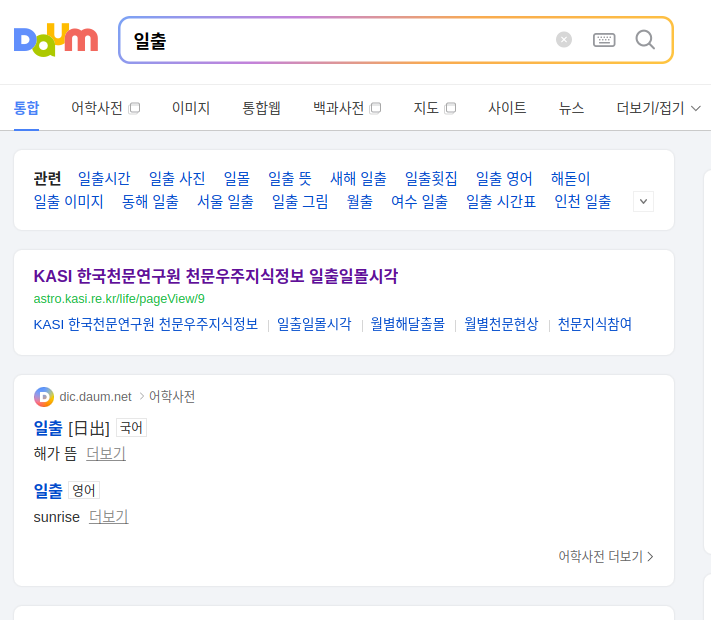Open the virtual keyboard icon

(x=604, y=40)
